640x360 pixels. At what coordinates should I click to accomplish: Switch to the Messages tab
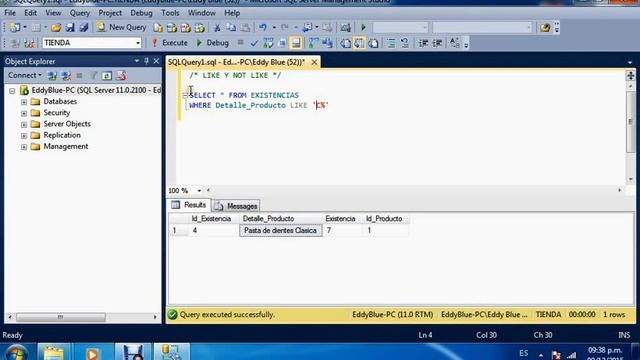(236, 206)
